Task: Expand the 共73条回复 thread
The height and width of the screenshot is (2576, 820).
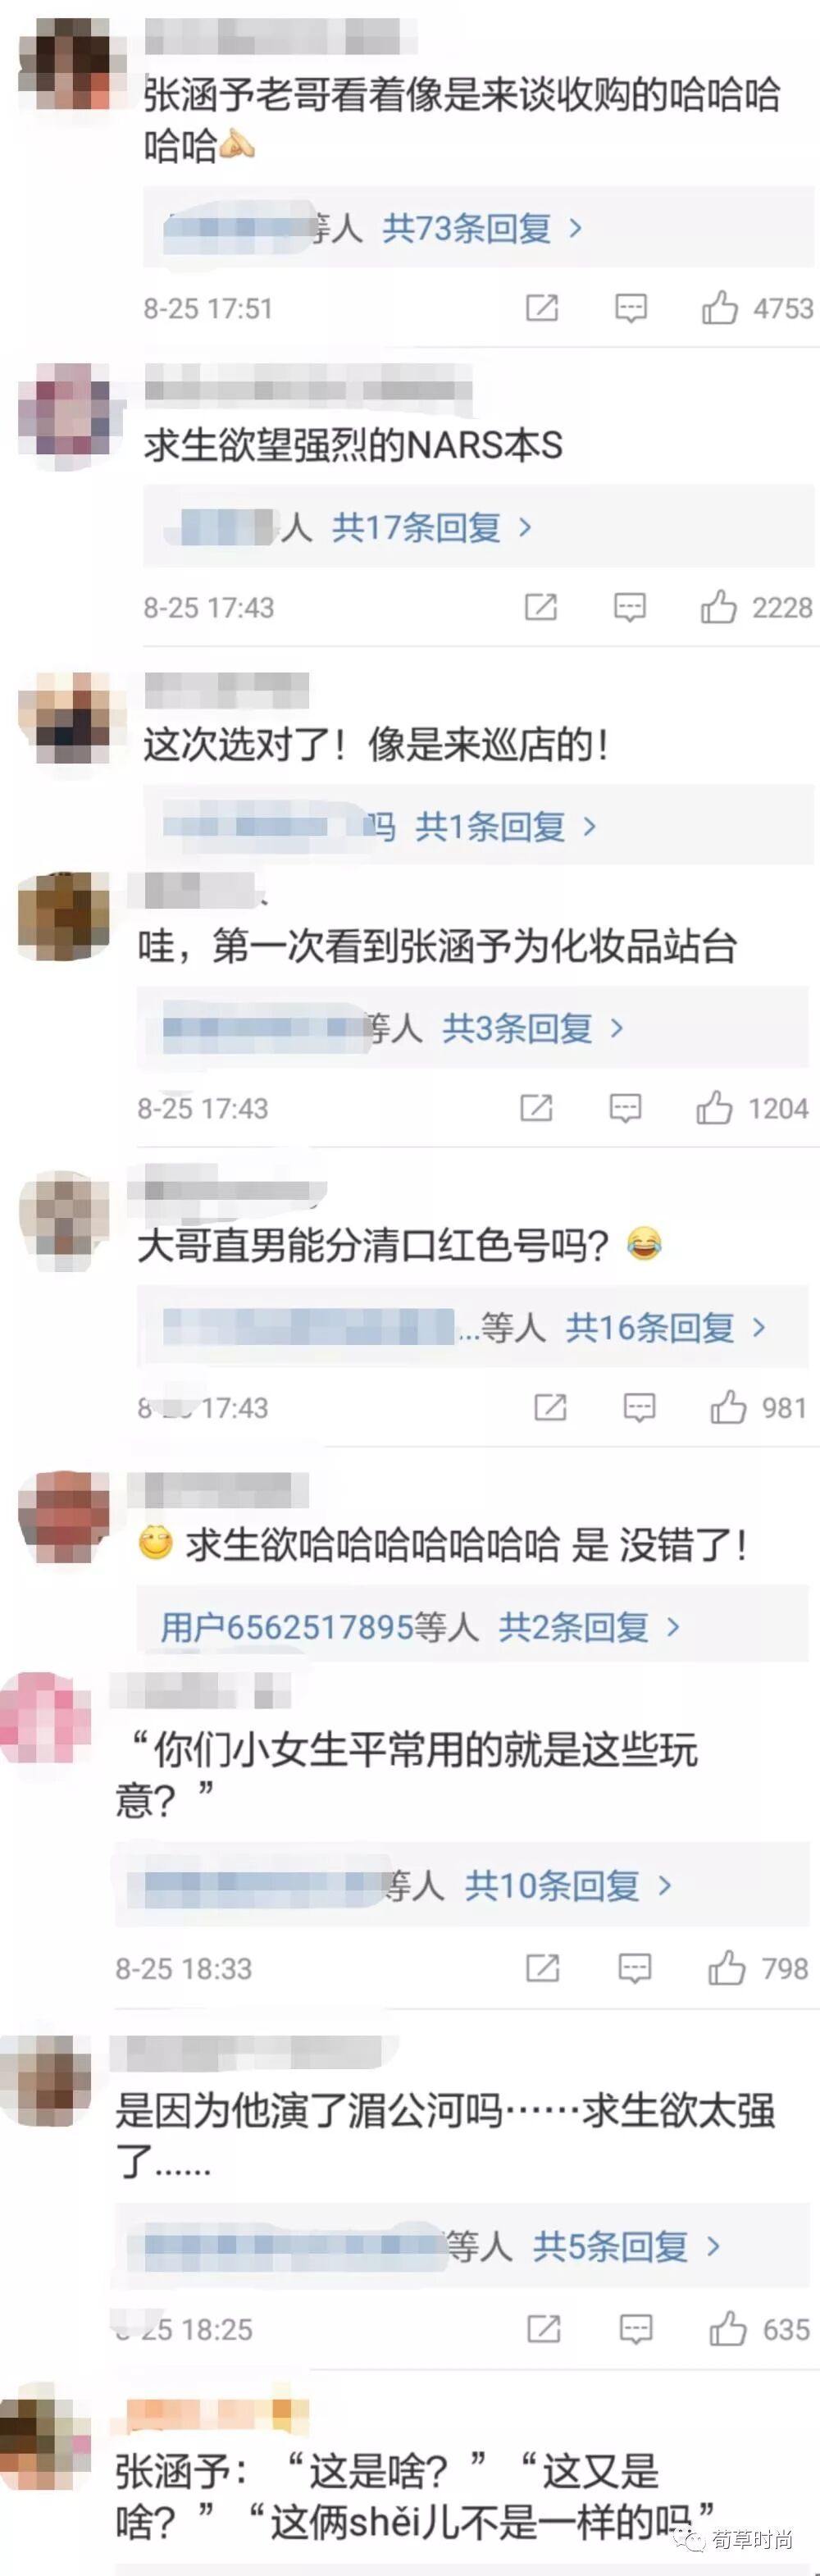Action: 482,228
